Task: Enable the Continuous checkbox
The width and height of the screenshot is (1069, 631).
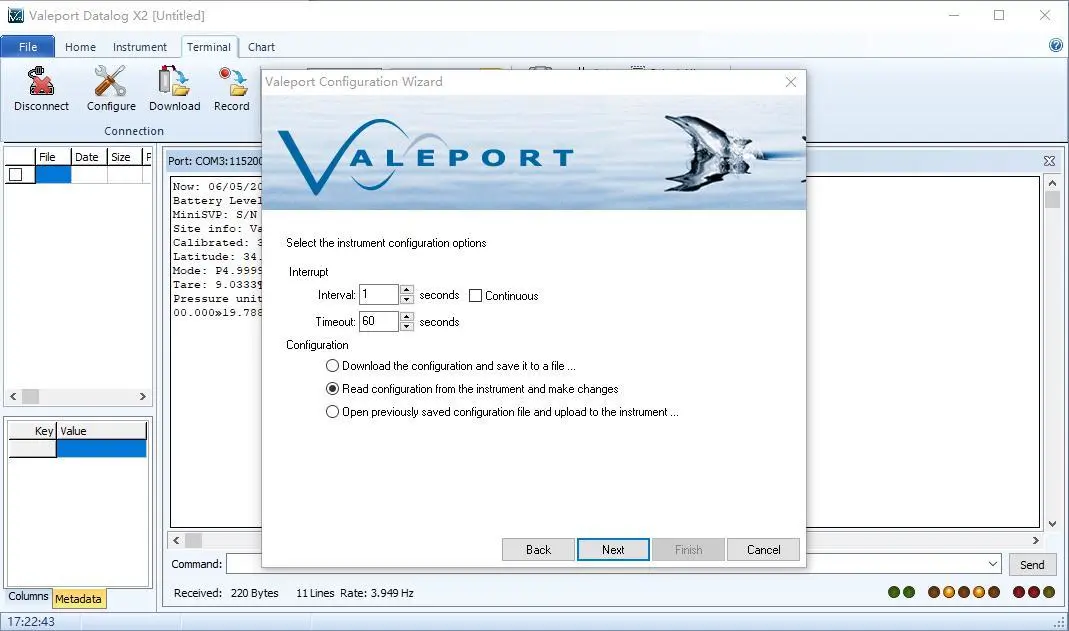Action: pyautogui.click(x=475, y=296)
